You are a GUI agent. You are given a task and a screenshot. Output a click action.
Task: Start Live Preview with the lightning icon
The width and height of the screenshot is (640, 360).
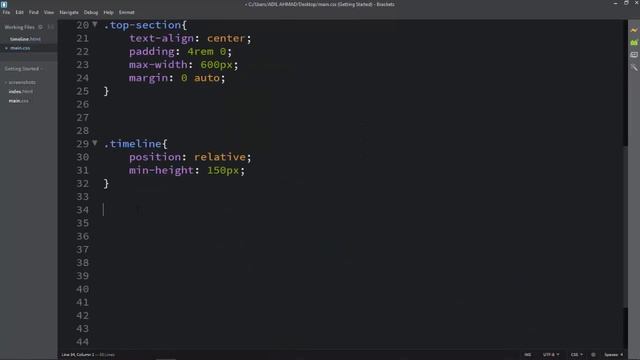[x=634, y=30]
